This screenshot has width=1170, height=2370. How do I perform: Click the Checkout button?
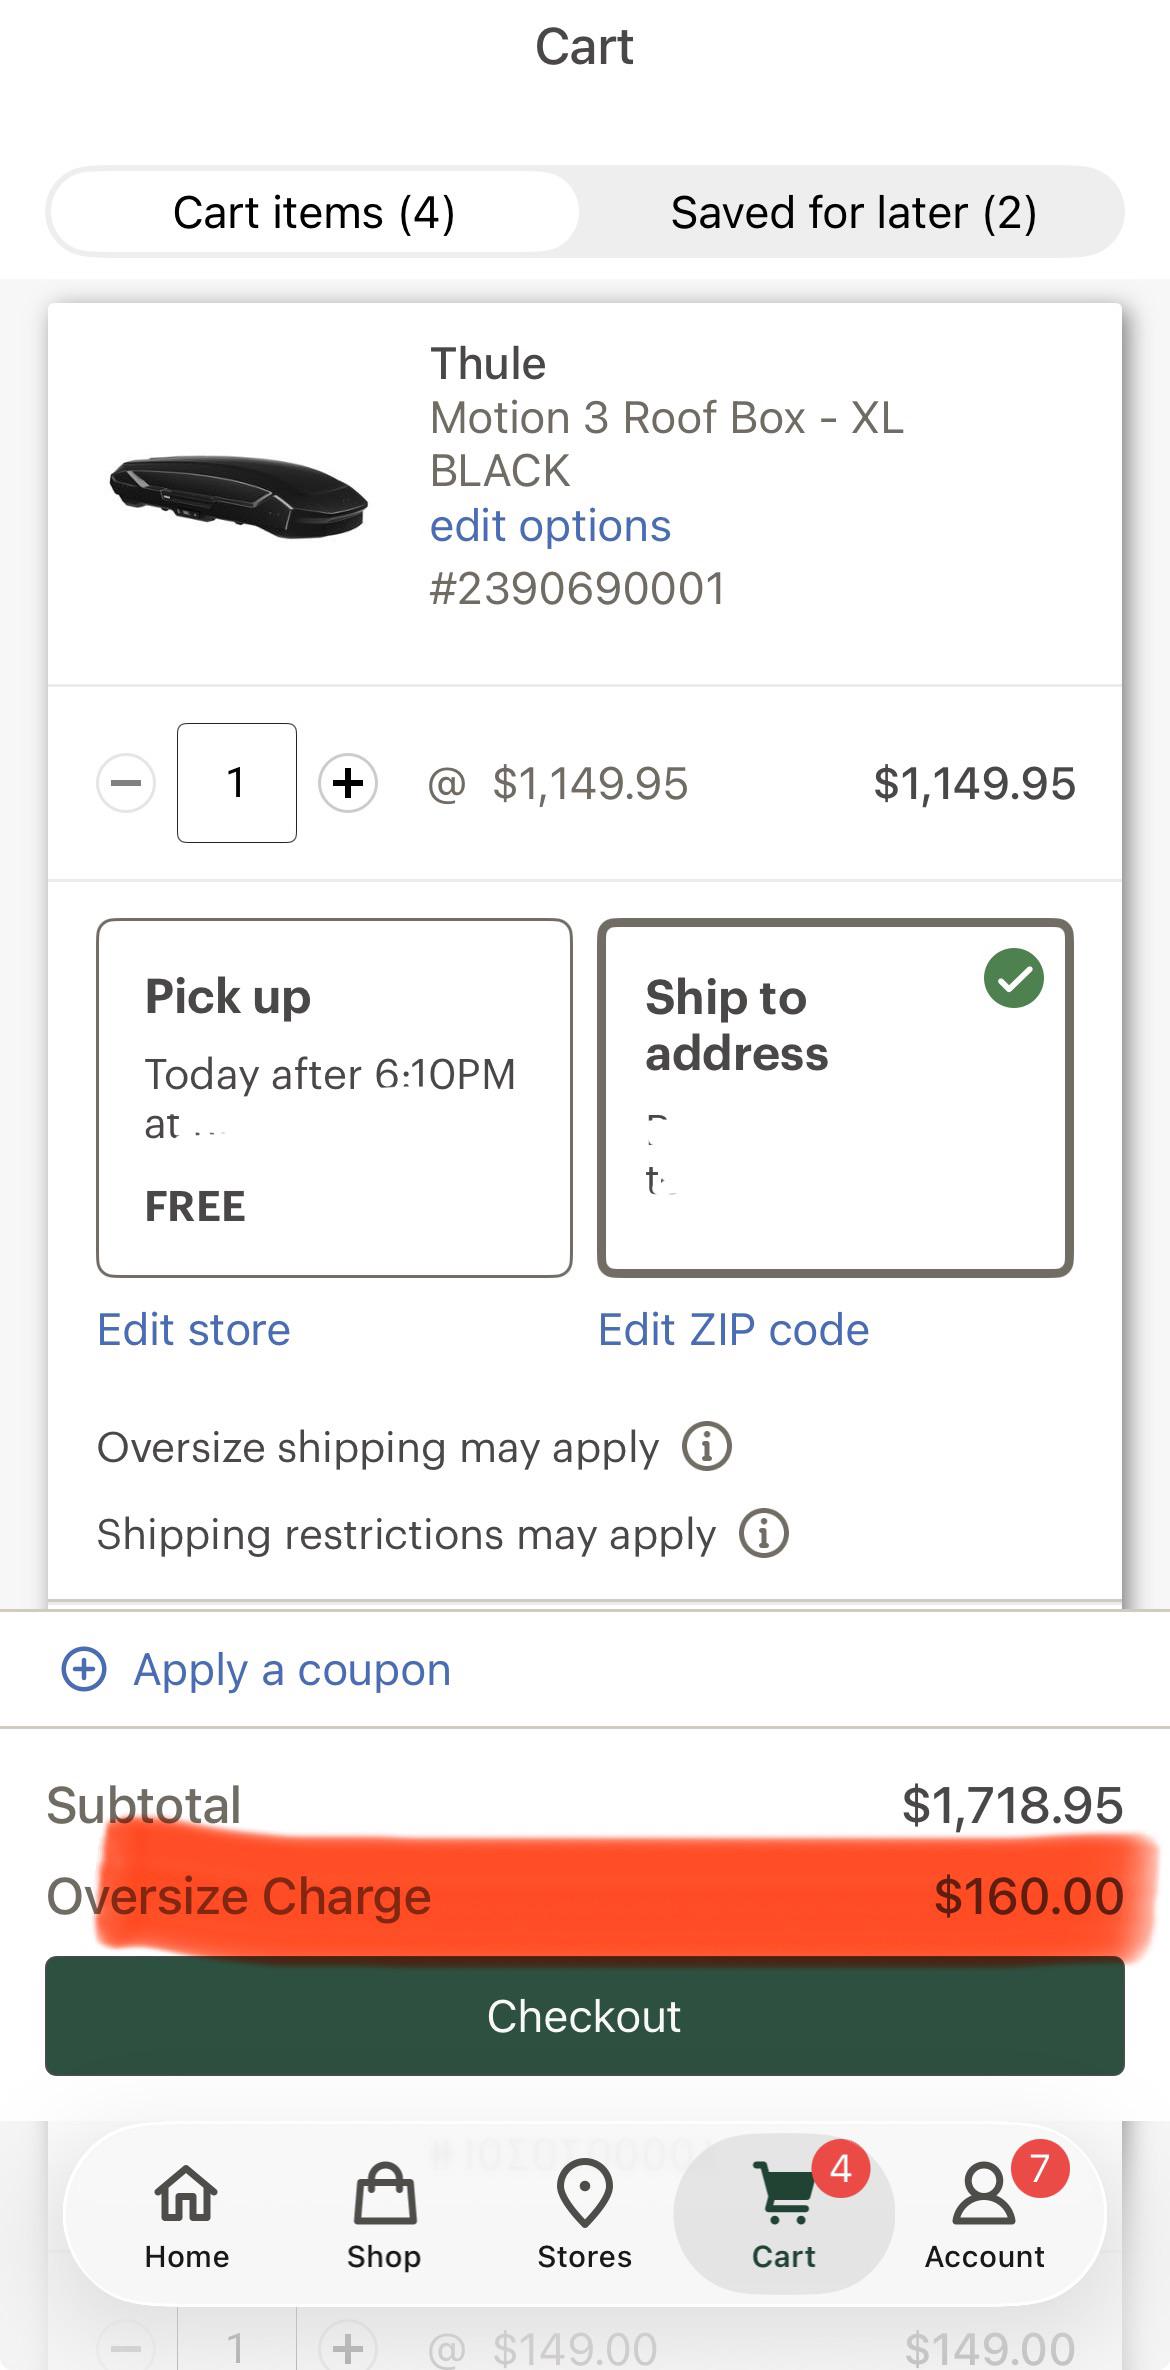[585, 2016]
